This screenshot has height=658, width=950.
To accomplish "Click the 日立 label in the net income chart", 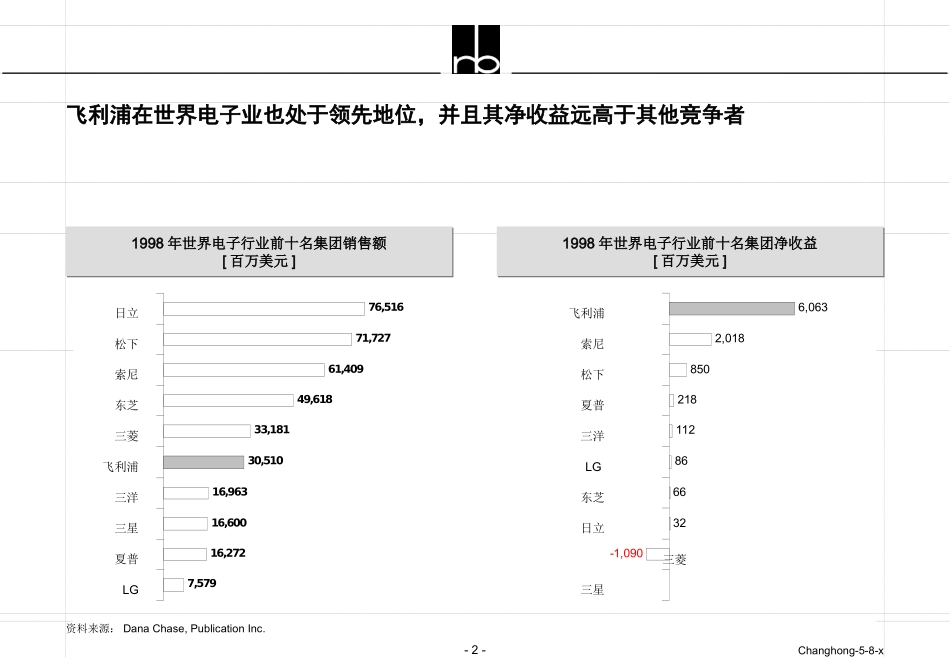I will 593,528.
